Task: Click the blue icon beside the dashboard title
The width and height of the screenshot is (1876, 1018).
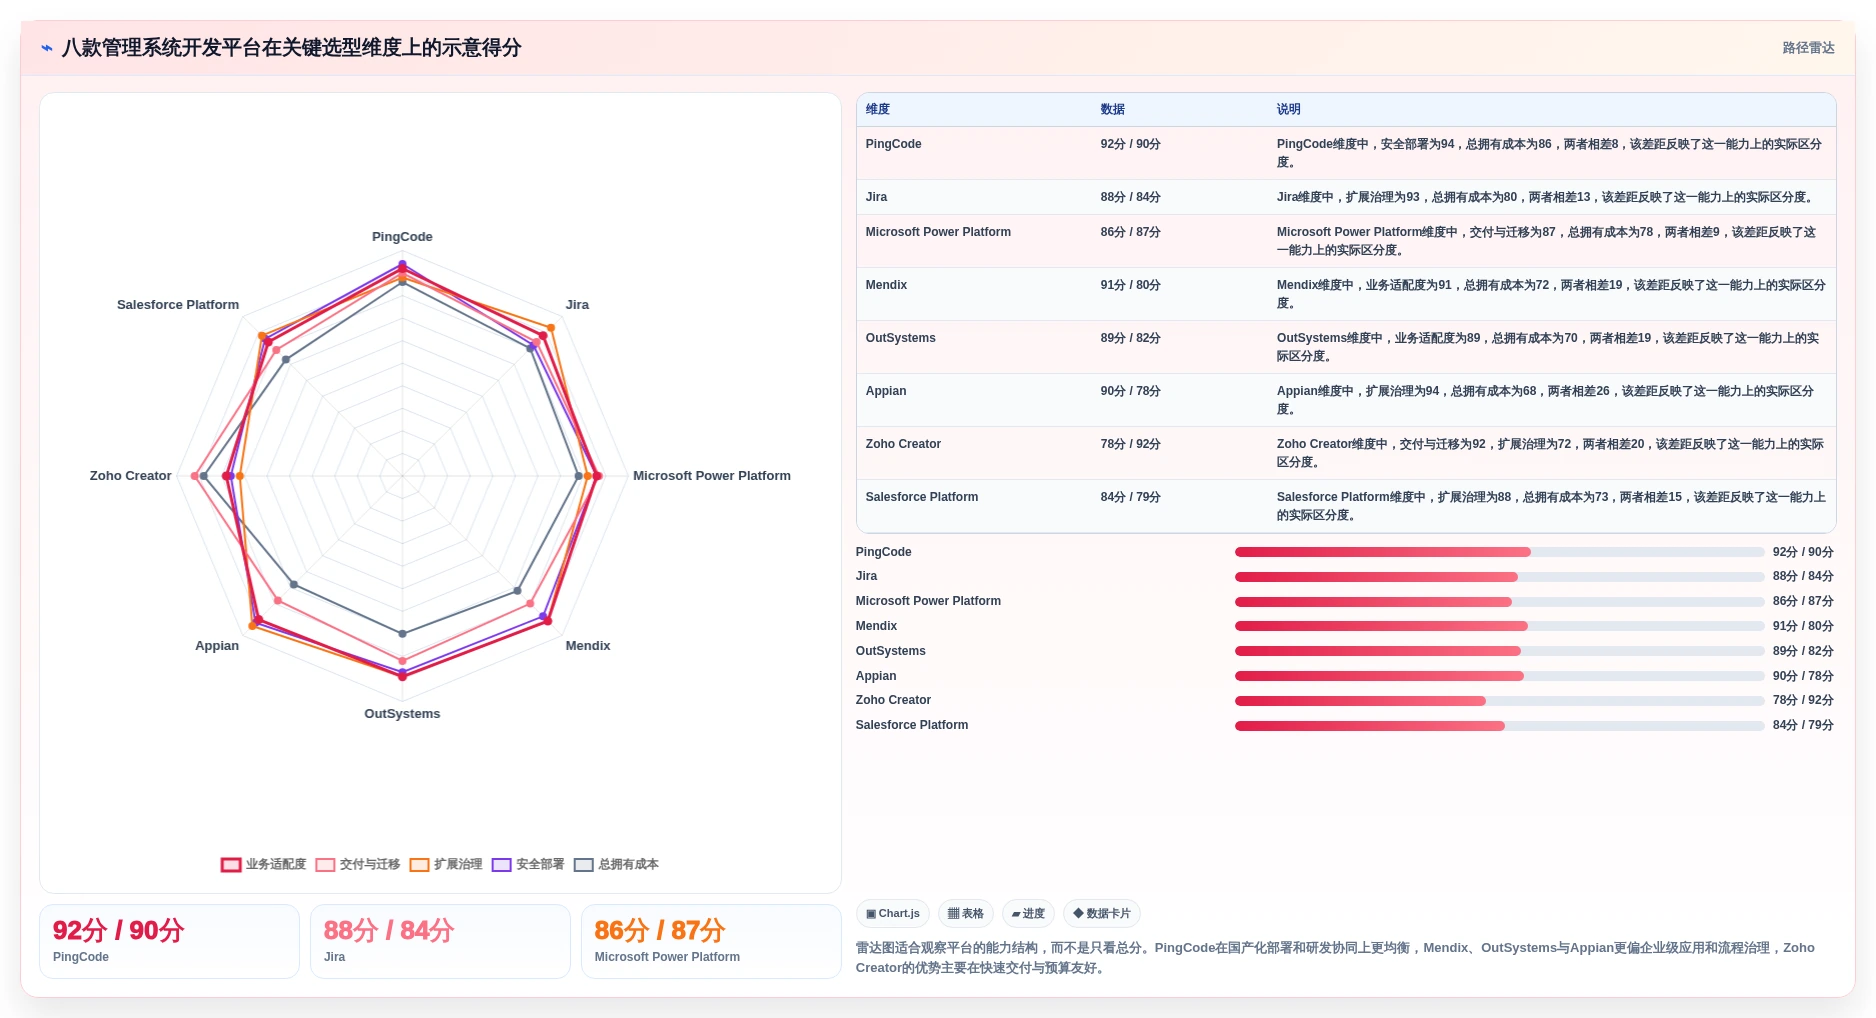Action: point(46,48)
